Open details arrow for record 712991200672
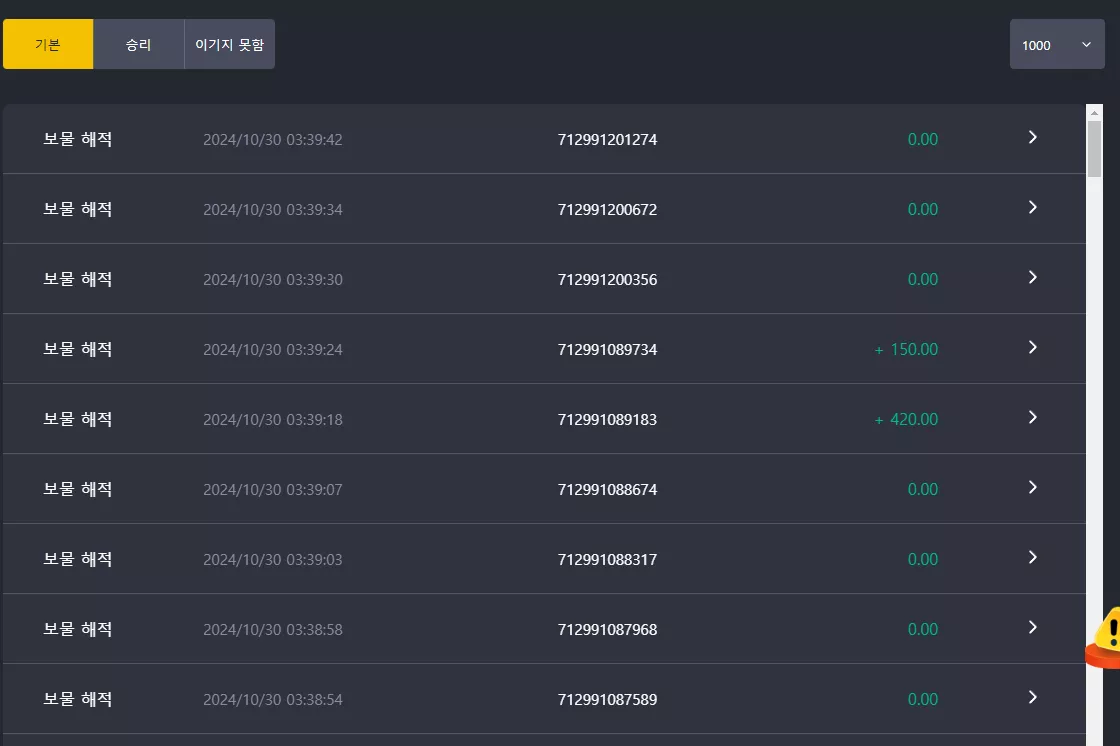Image resolution: width=1120 pixels, height=746 pixels. (x=1032, y=207)
